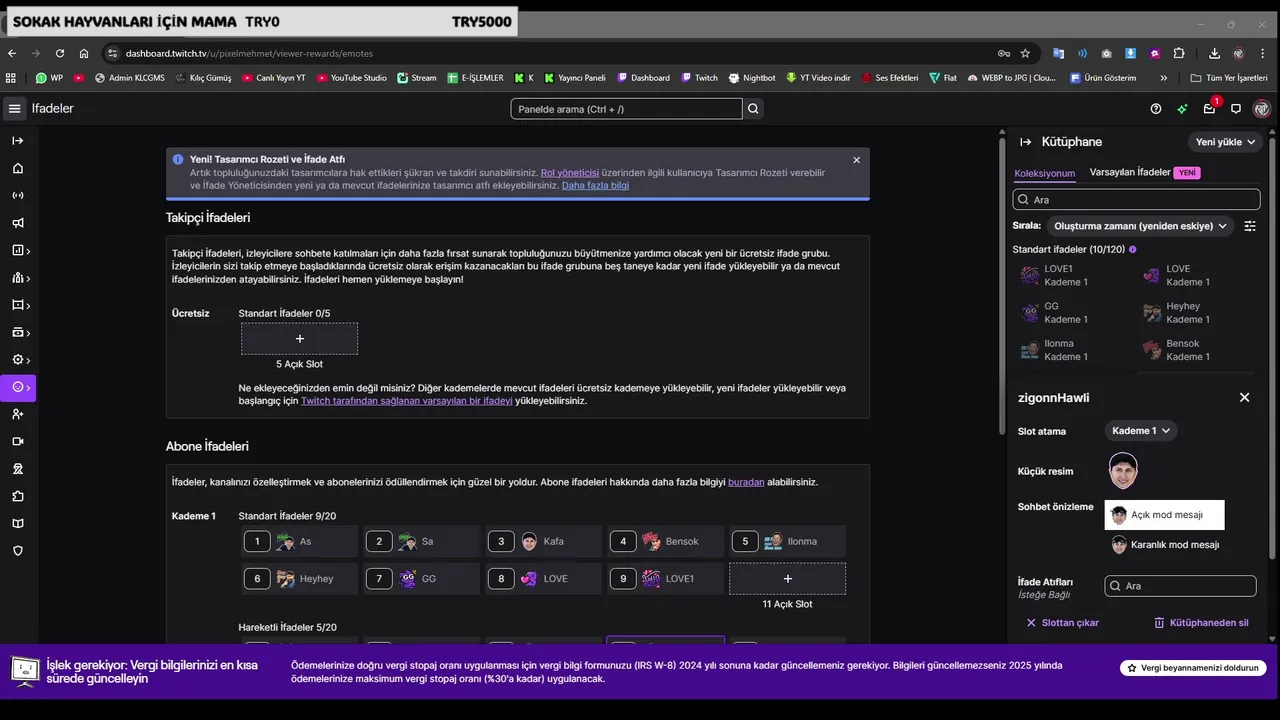Click the add-person icon in the sidebar
1280x720 pixels.
point(18,414)
